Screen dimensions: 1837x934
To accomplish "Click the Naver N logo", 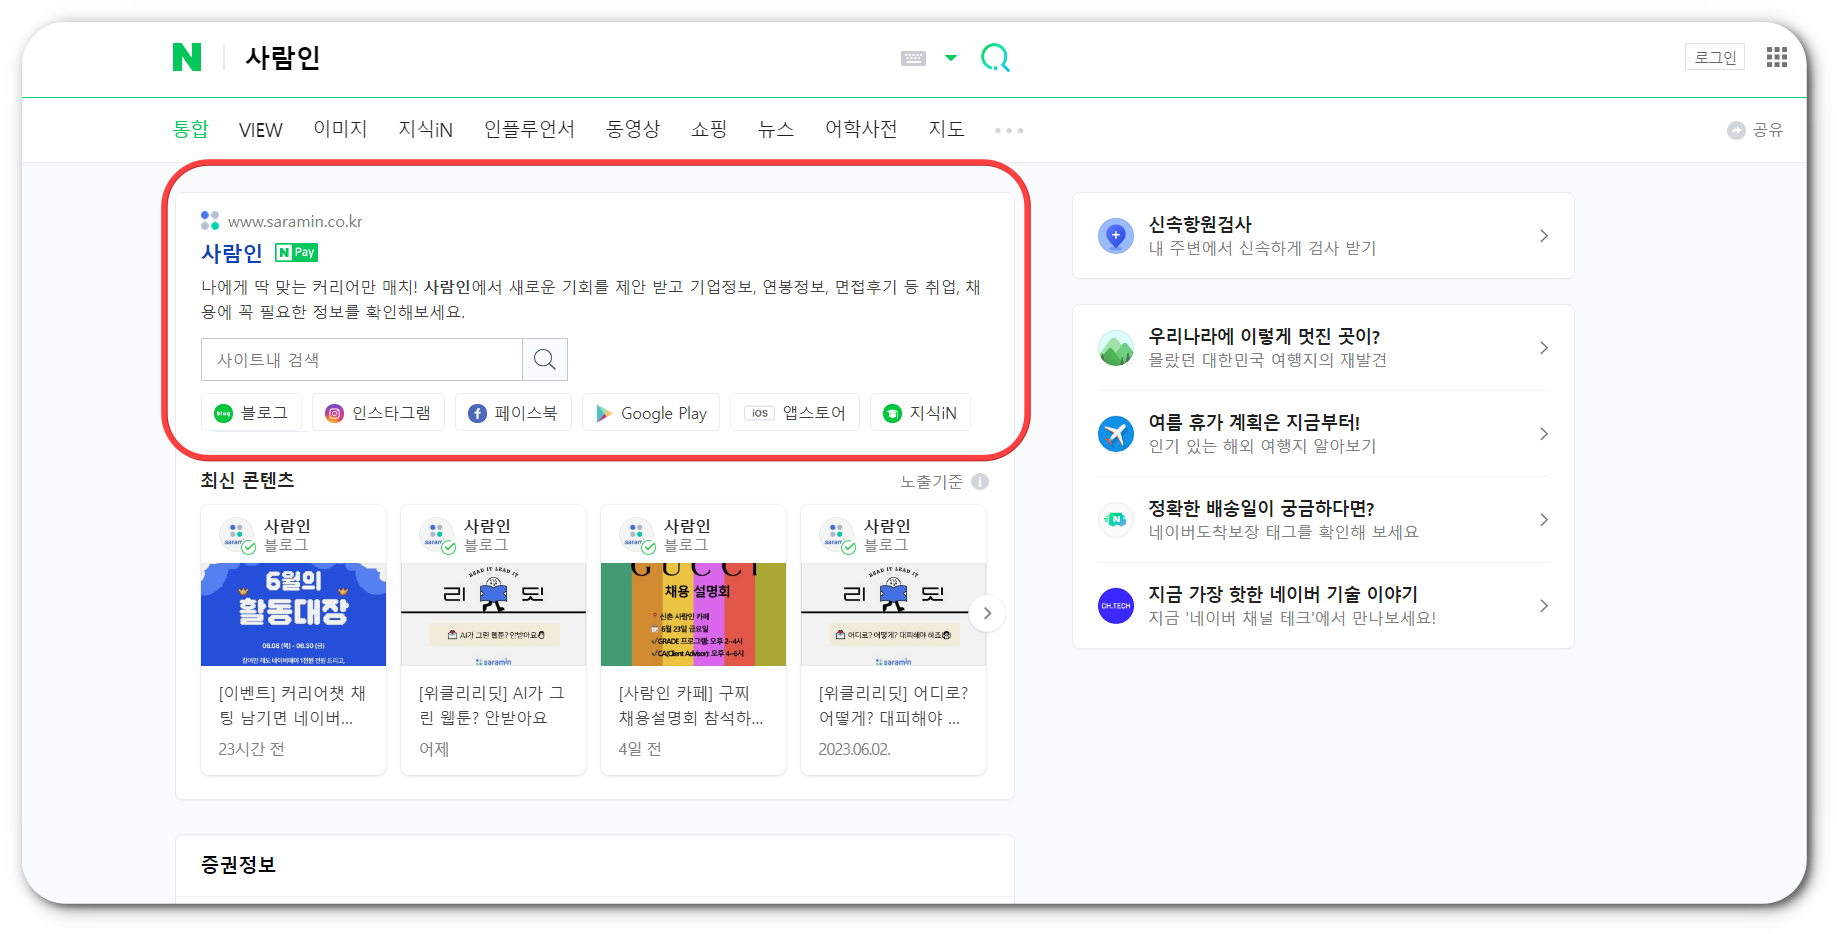I will [186, 58].
